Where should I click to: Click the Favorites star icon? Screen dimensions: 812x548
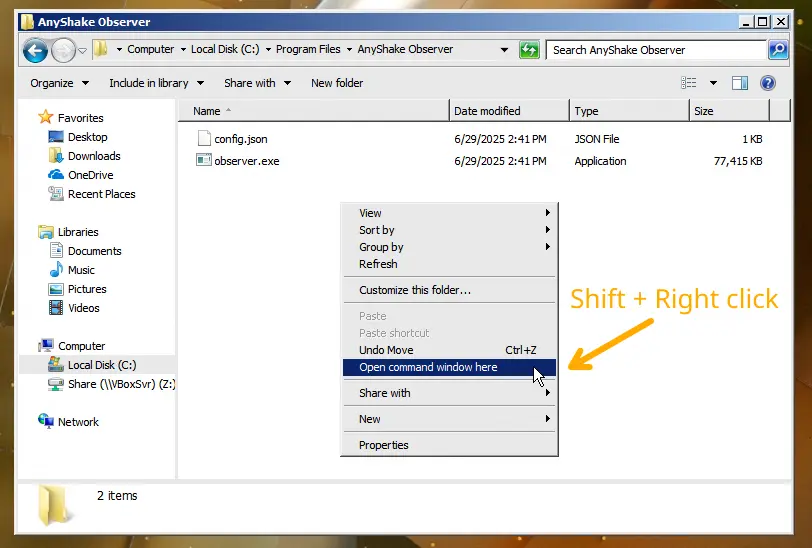coord(46,117)
